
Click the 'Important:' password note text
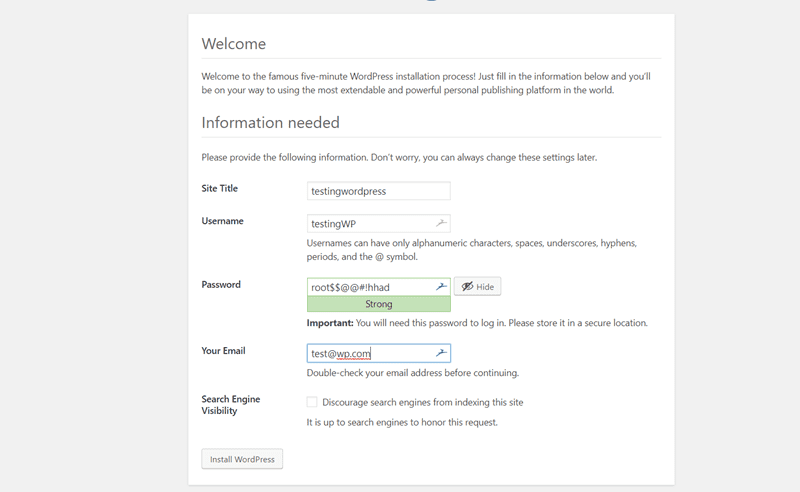[x=477, y=323]
